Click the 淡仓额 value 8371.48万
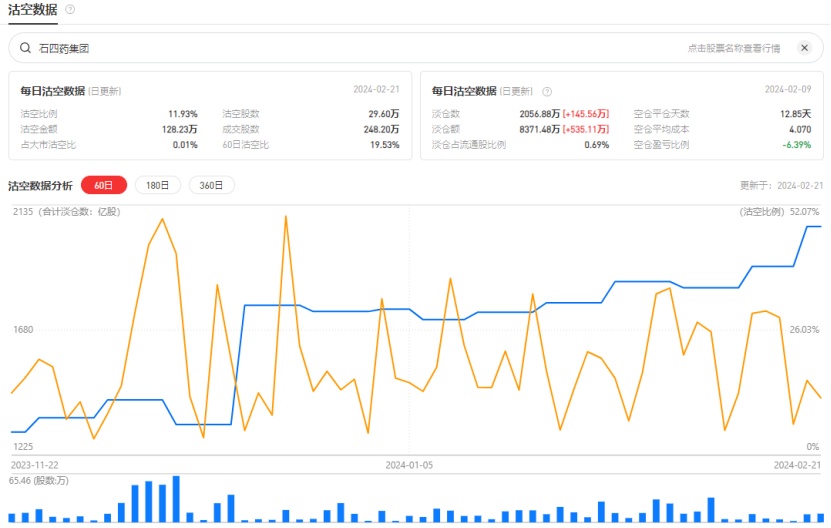The image size is (831, 528). [x=539, y=129]
